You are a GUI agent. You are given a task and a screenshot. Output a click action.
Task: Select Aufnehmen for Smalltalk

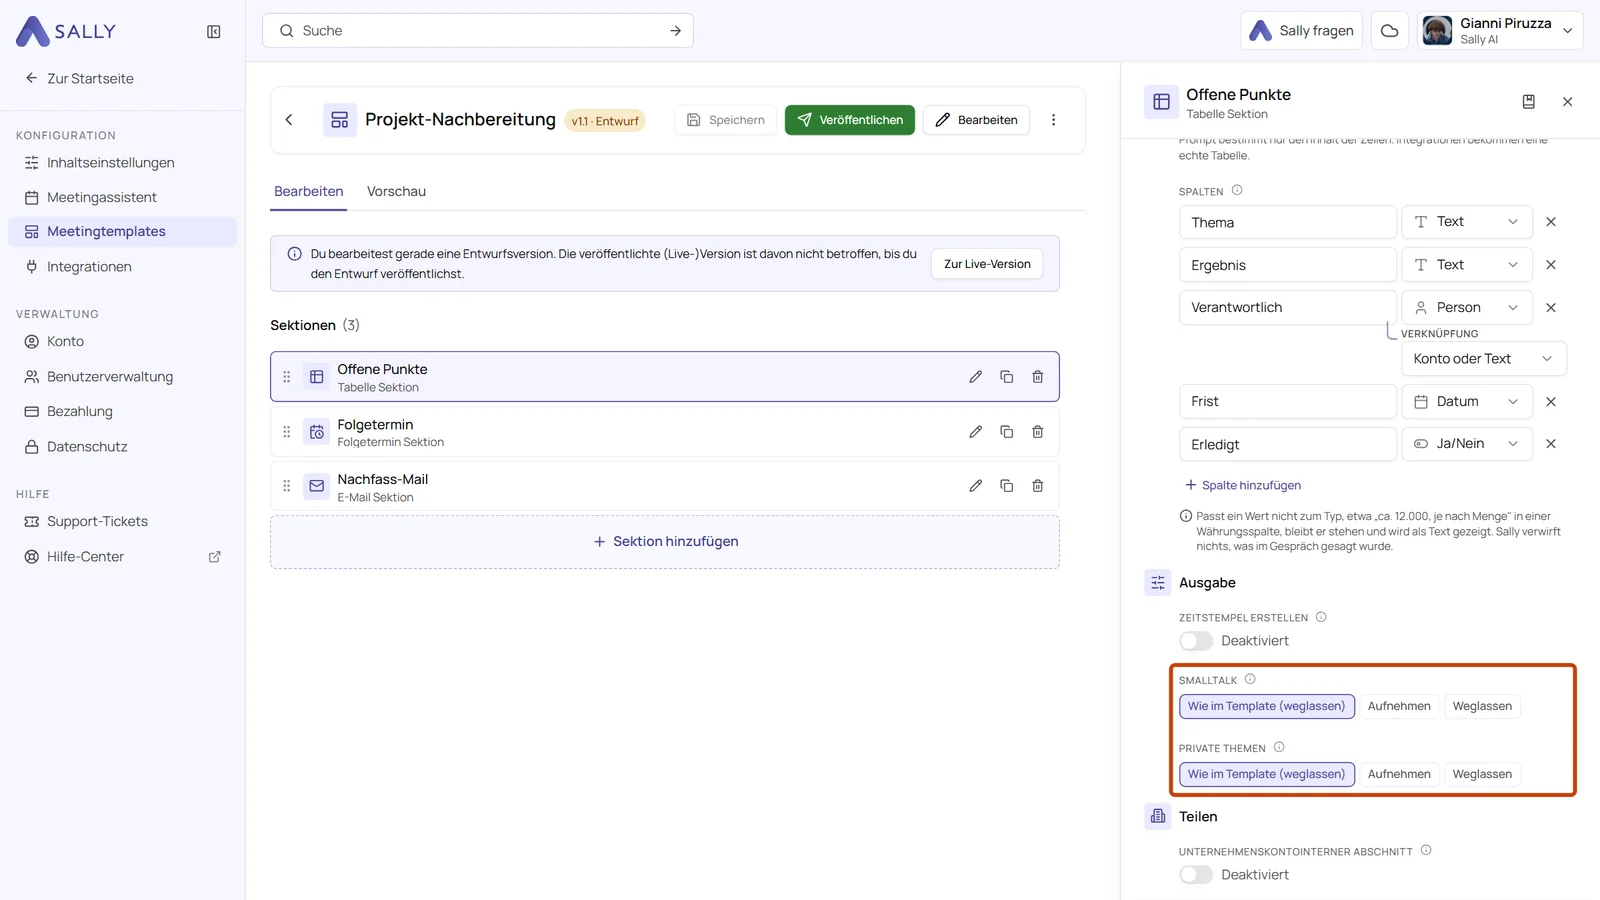click(x=1399, y=706)
